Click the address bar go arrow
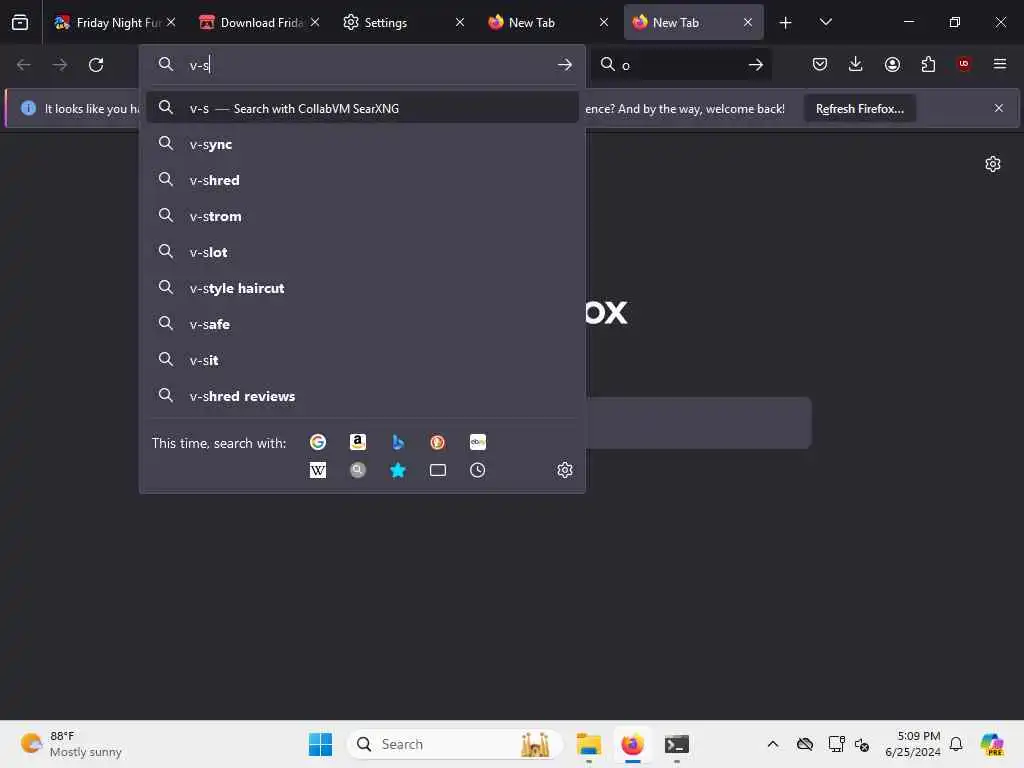Viewport: 1024px width, 768px height. click(x=565, y=65)
